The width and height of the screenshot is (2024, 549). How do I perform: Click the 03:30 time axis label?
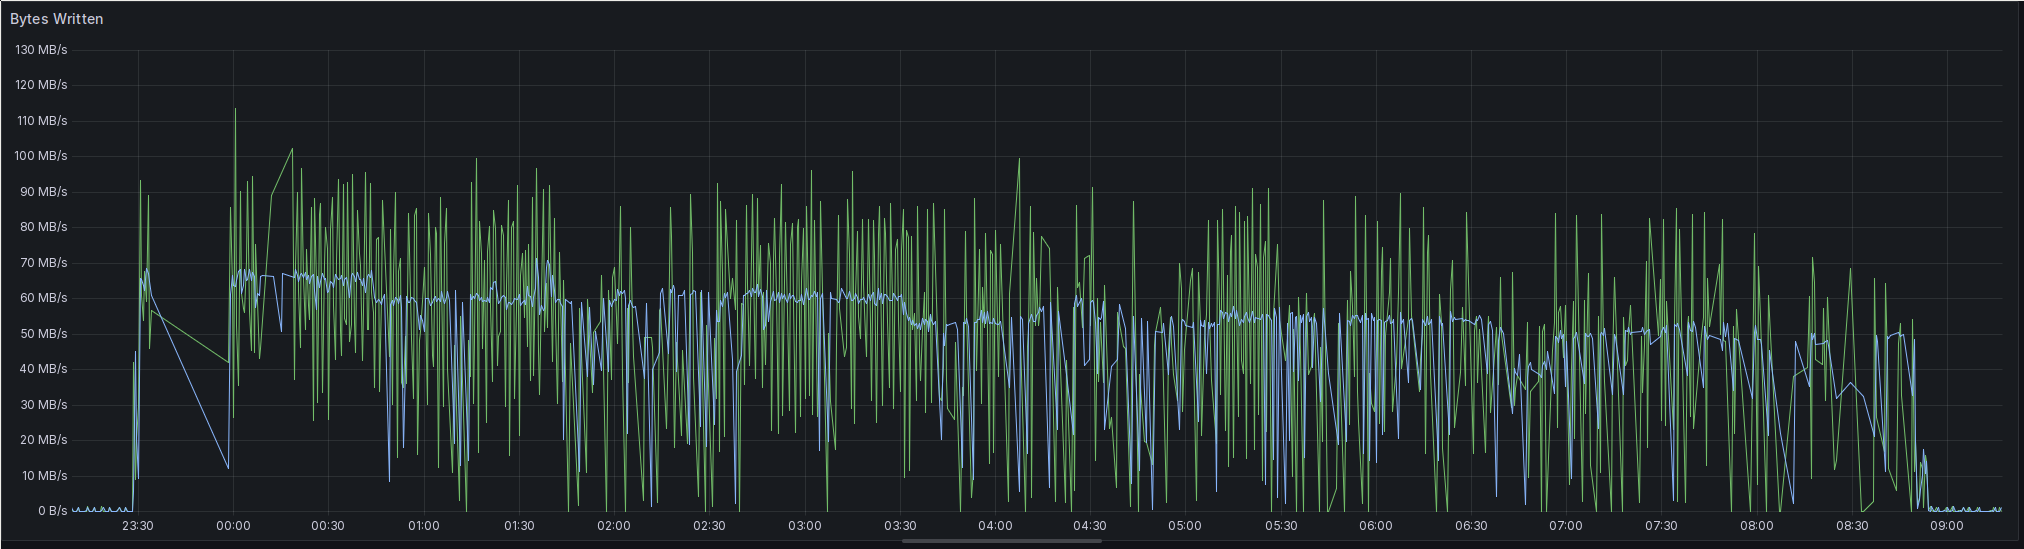(x=900, y=526)
